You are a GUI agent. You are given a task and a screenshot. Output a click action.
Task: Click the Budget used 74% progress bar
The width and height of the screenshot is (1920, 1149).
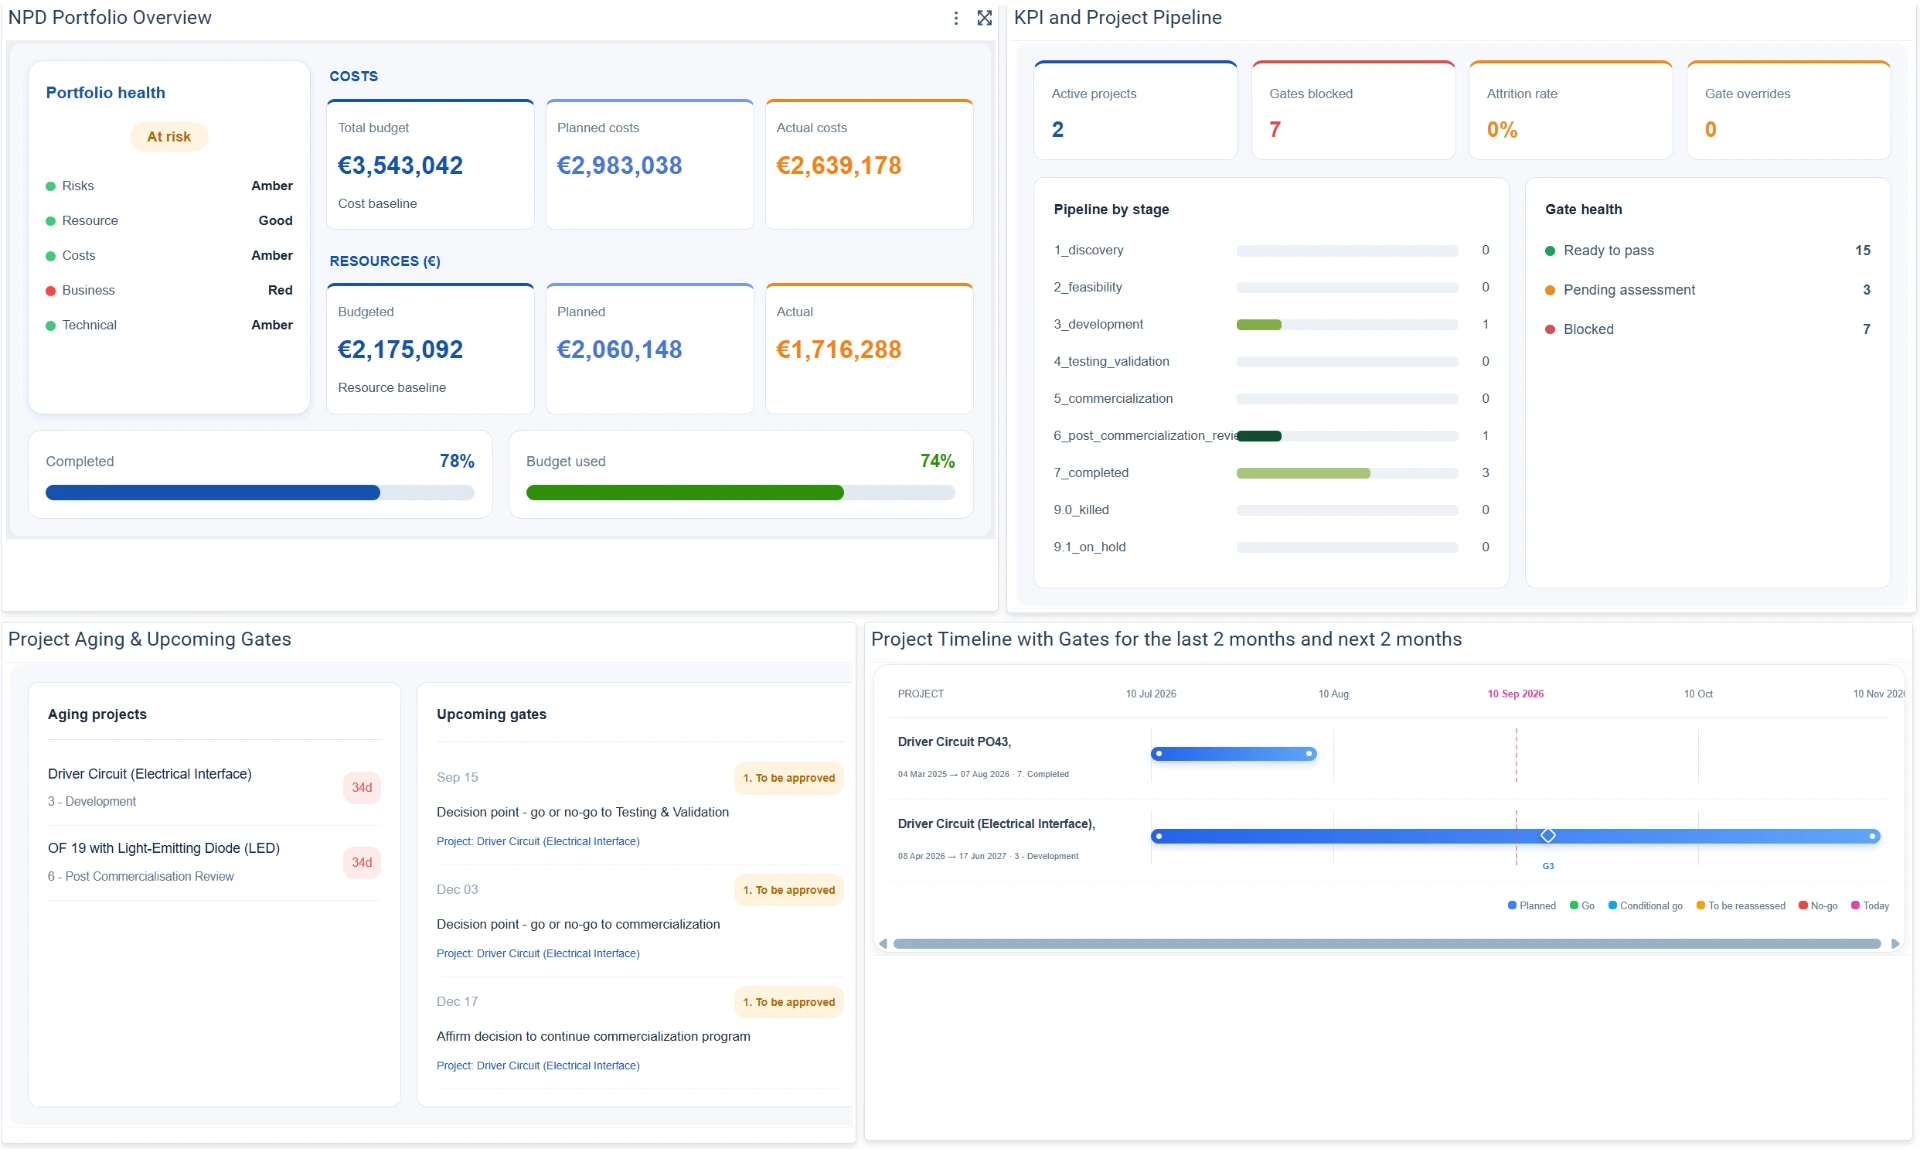click(741, 493)
